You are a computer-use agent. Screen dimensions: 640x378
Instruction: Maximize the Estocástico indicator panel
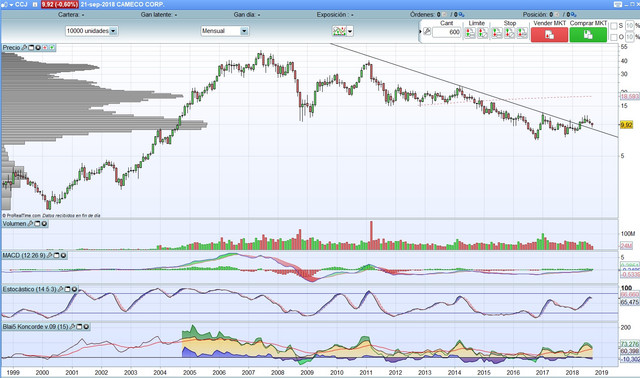[68, 289]
